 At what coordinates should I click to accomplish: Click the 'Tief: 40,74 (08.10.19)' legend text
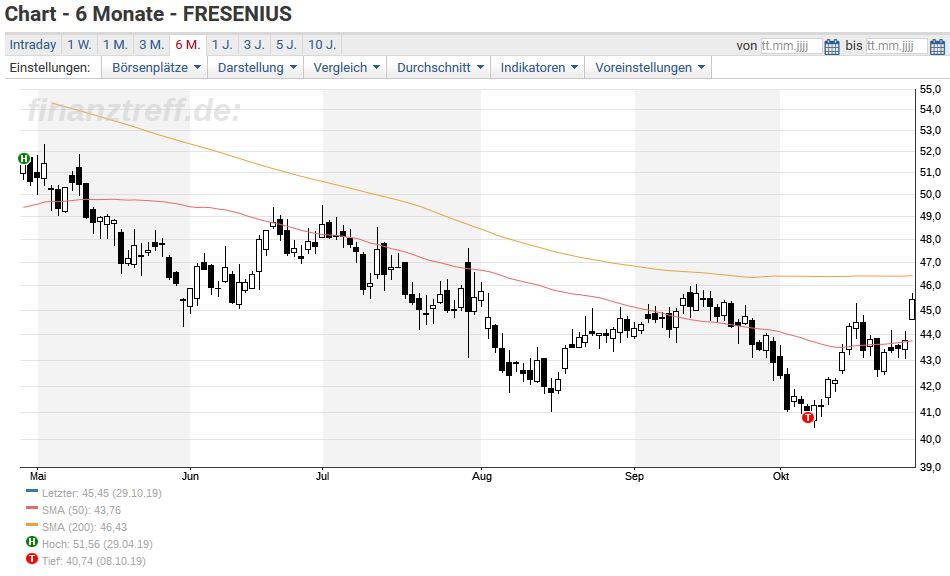pyautogui.click(x=94, y=561)
